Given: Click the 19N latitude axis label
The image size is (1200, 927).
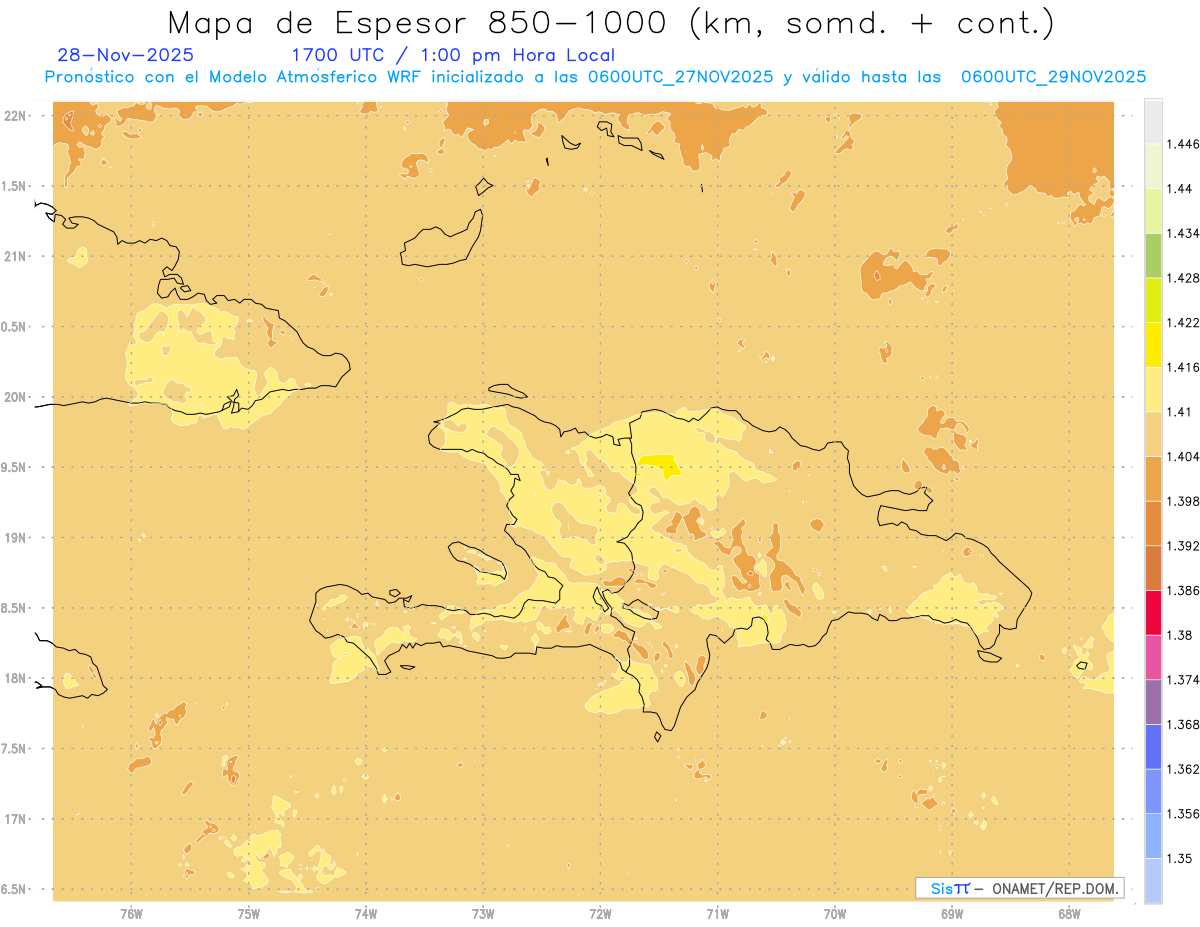Looking at the screenshot, I should pos(15,538).
